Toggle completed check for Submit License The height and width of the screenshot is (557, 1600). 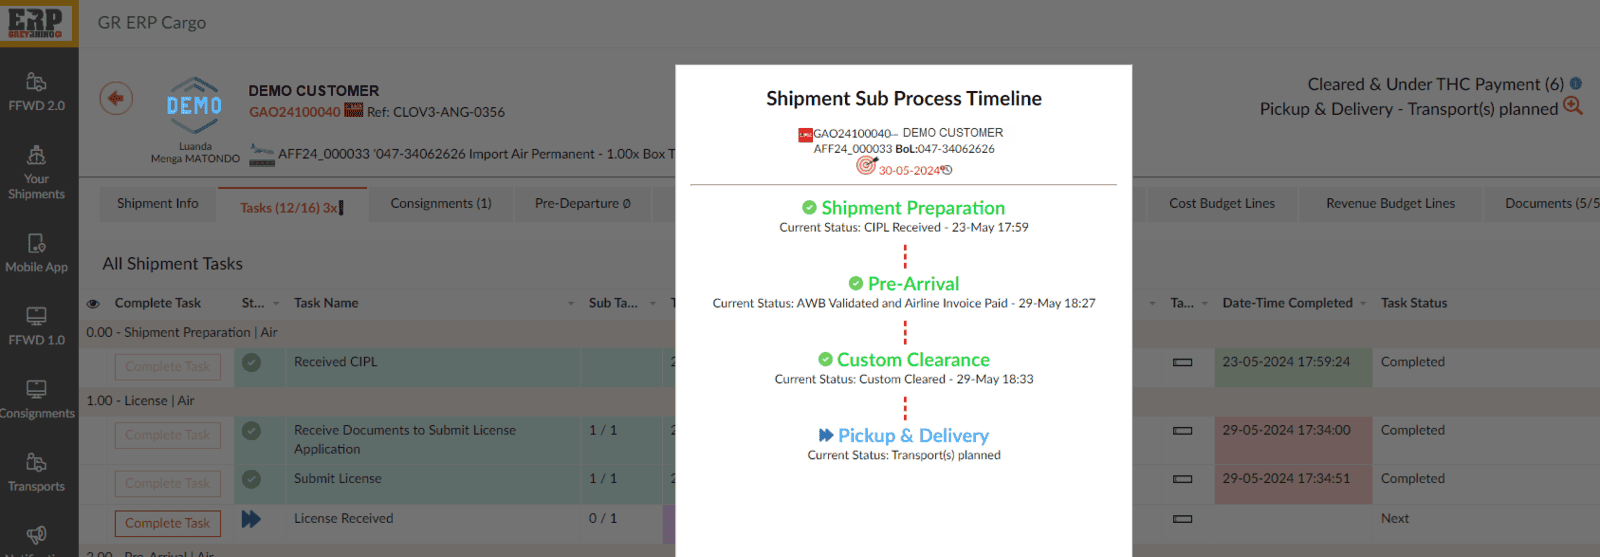click(x=252, y=480)
